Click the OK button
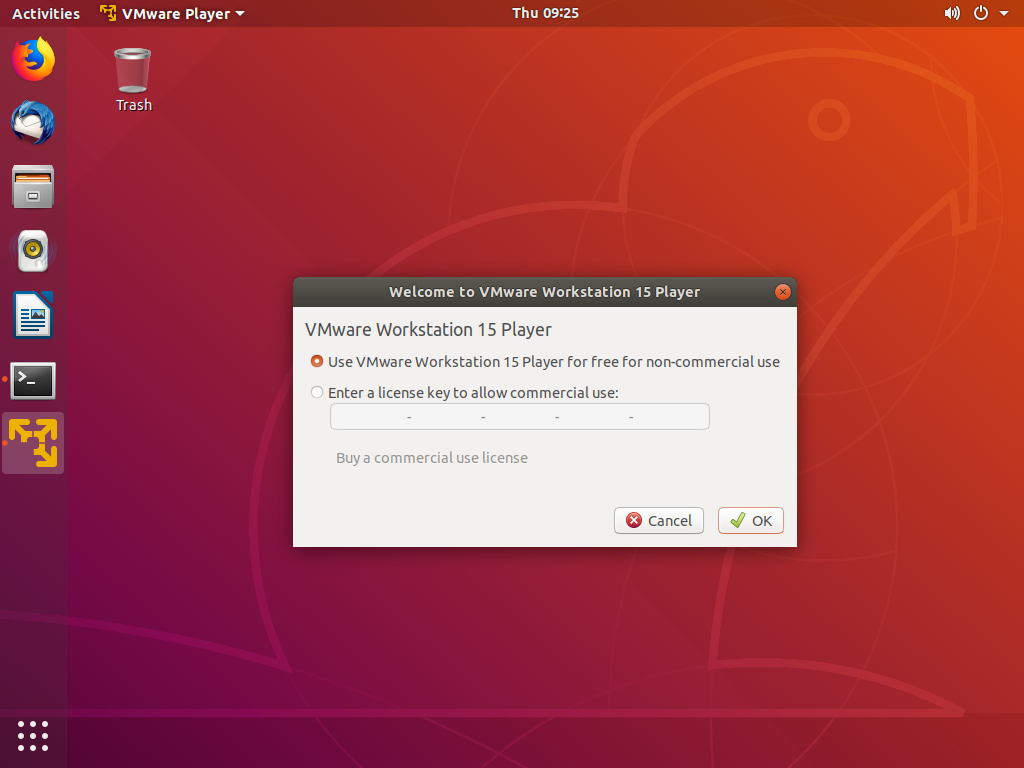Image resolution: width=1024 pixels, height=768 pixels. pyautogui.click(x=751, y=520)
